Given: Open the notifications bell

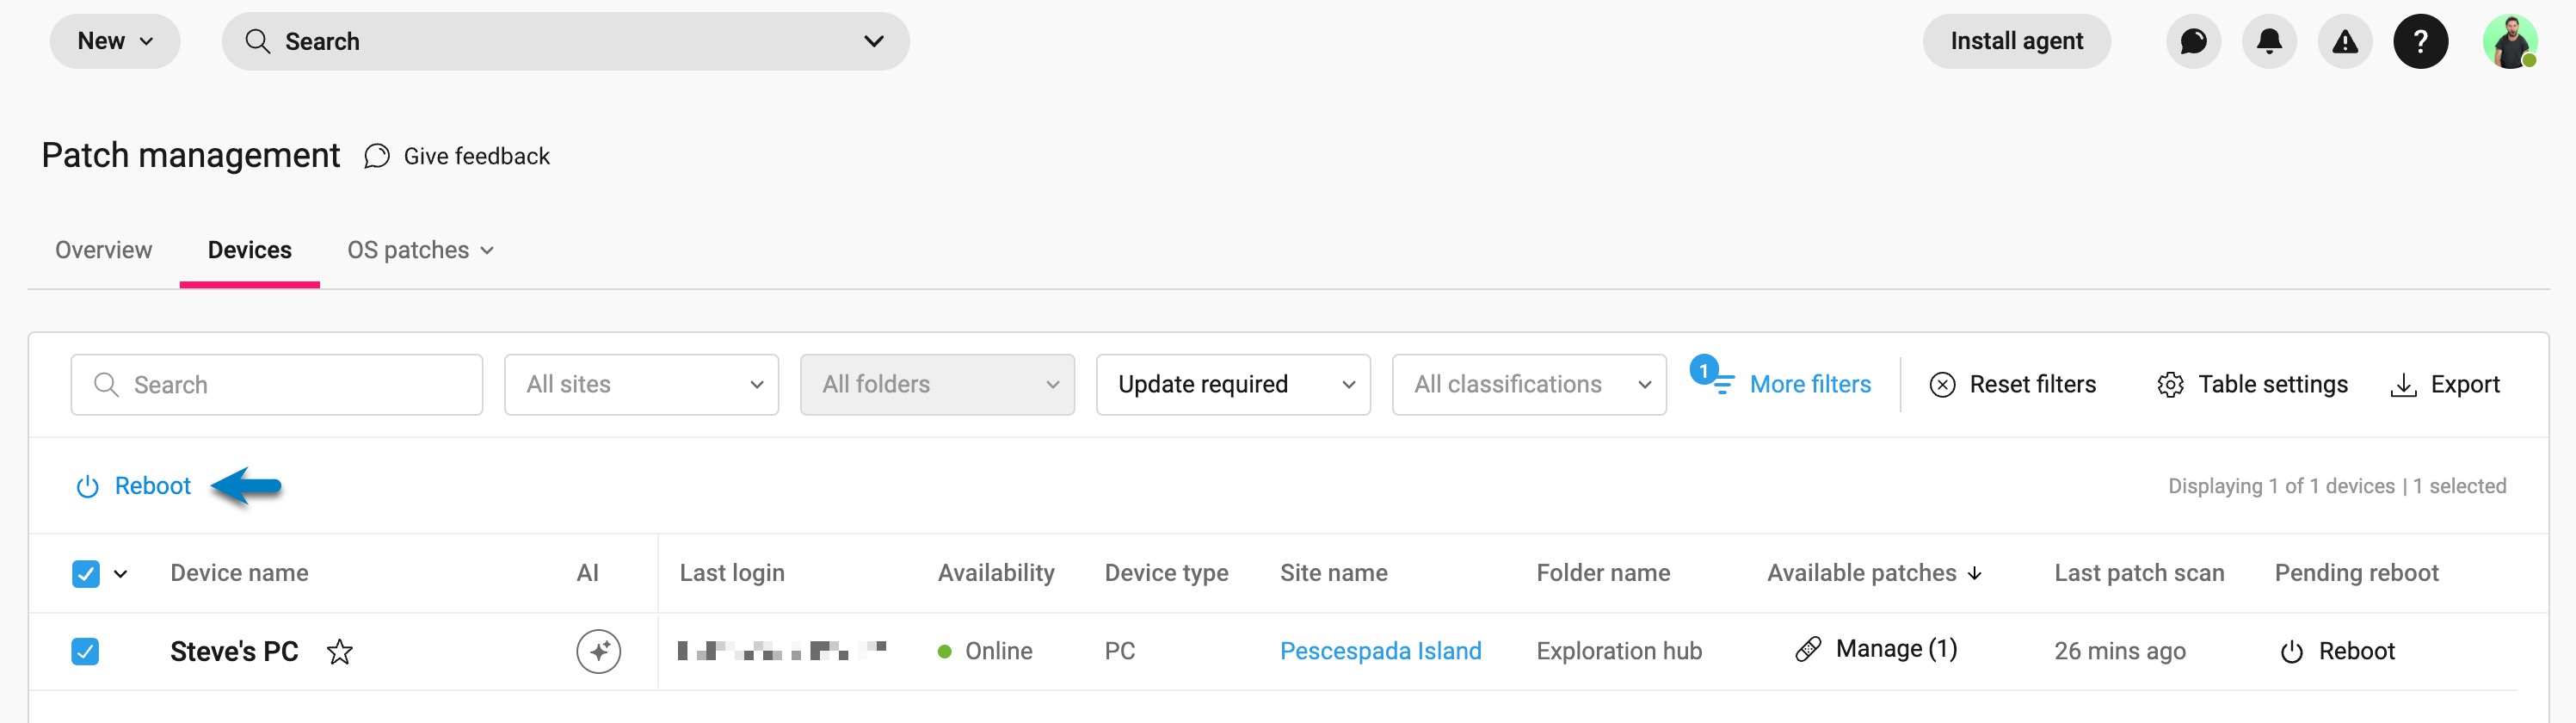Looking at the screenshot, I should pyautogui.click(x=2269, y=41).
